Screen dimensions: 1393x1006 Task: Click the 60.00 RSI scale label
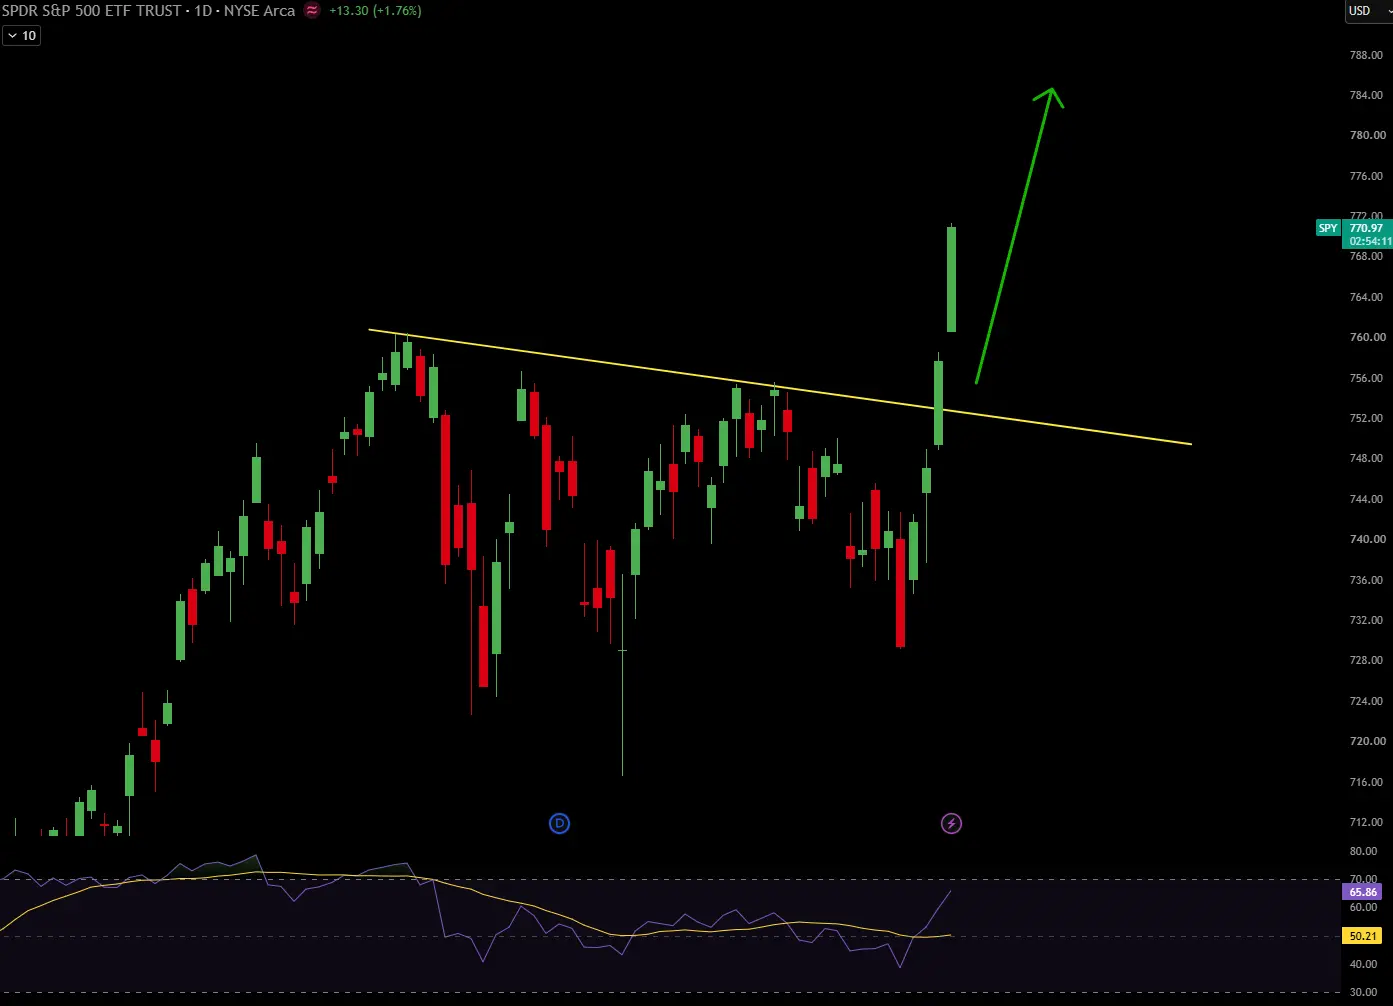(1363, 907)
